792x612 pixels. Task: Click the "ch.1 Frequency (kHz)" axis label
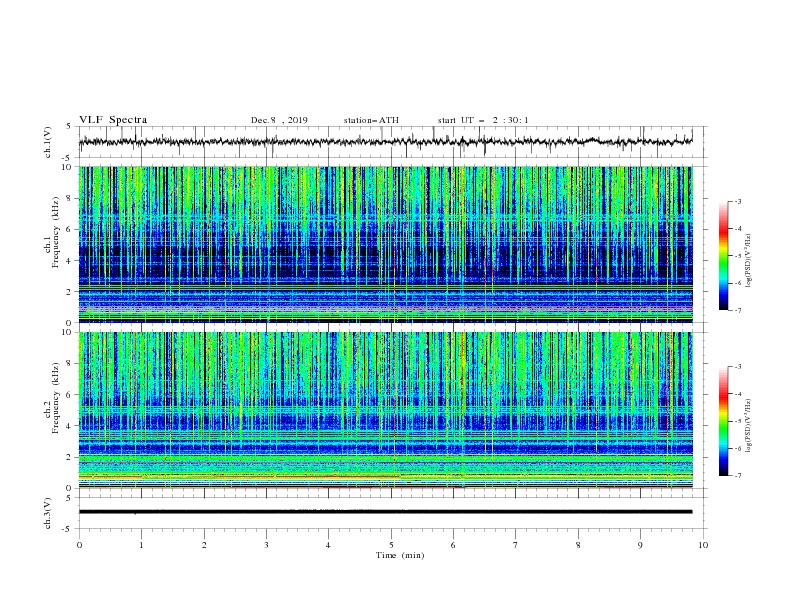coord(52,230)
